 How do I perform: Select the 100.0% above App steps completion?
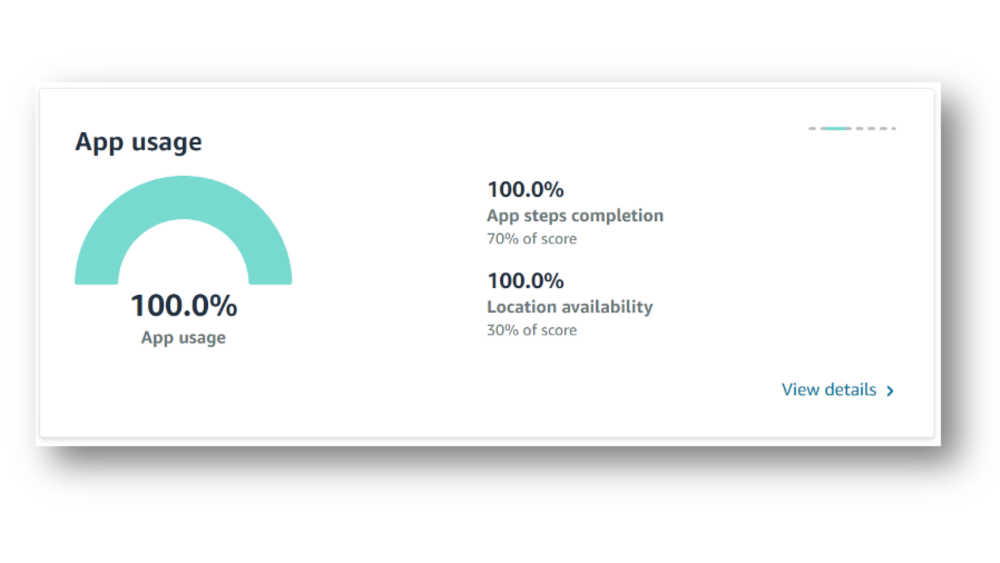pos(525,189)
